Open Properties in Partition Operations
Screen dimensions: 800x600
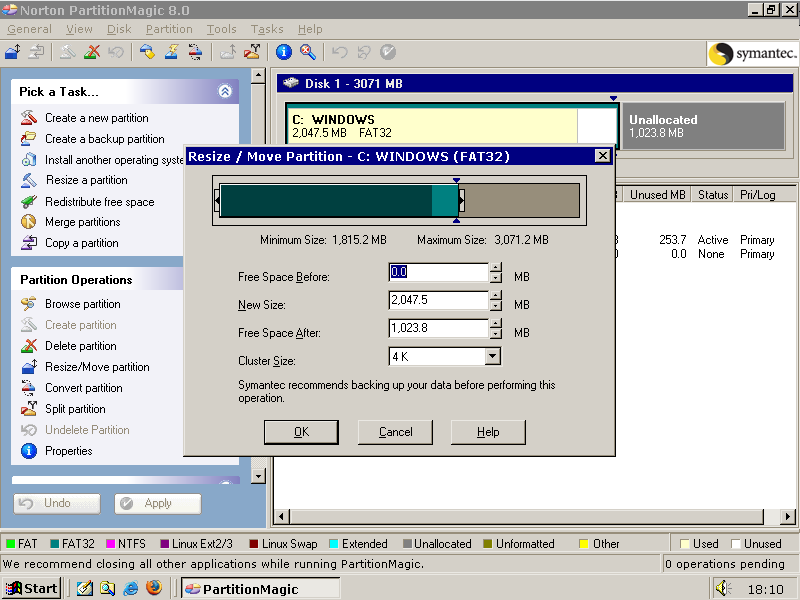click(x=57, y=451)
